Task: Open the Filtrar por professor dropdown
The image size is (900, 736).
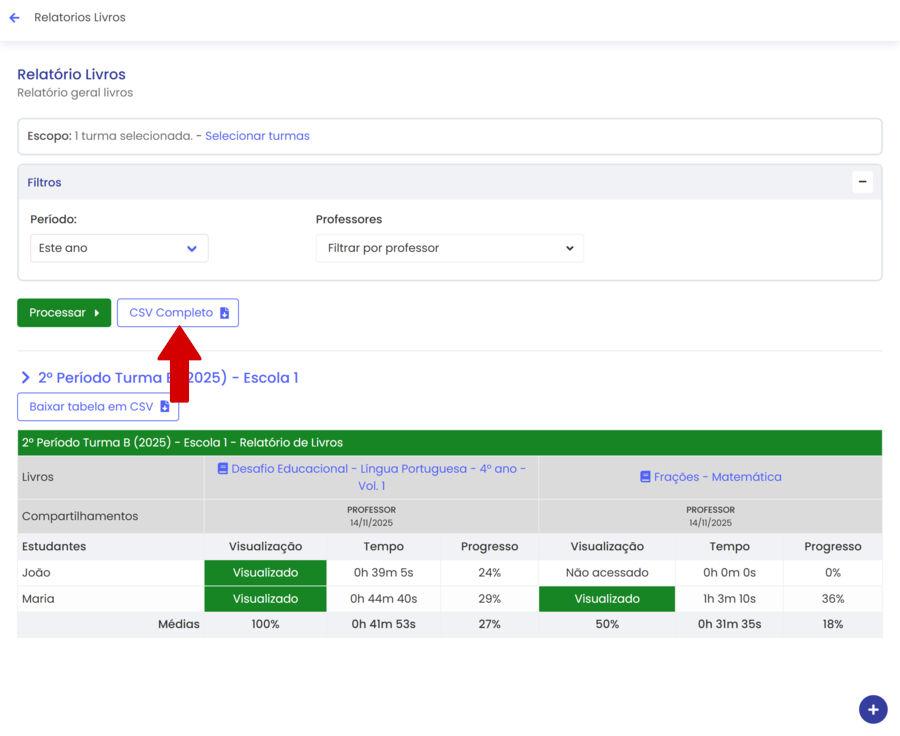Action: pyautogui.click(x=449, y=248)
